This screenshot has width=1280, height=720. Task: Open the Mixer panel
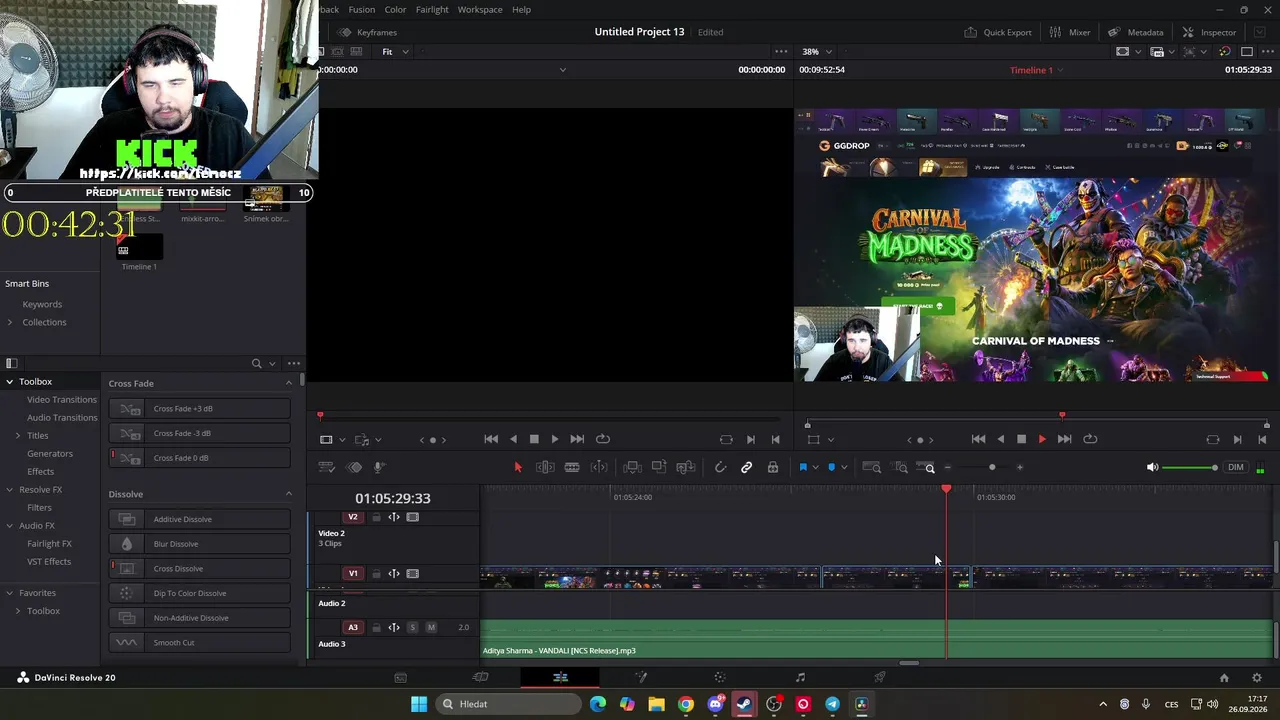pyautogui.click(x=1070, y=32)
